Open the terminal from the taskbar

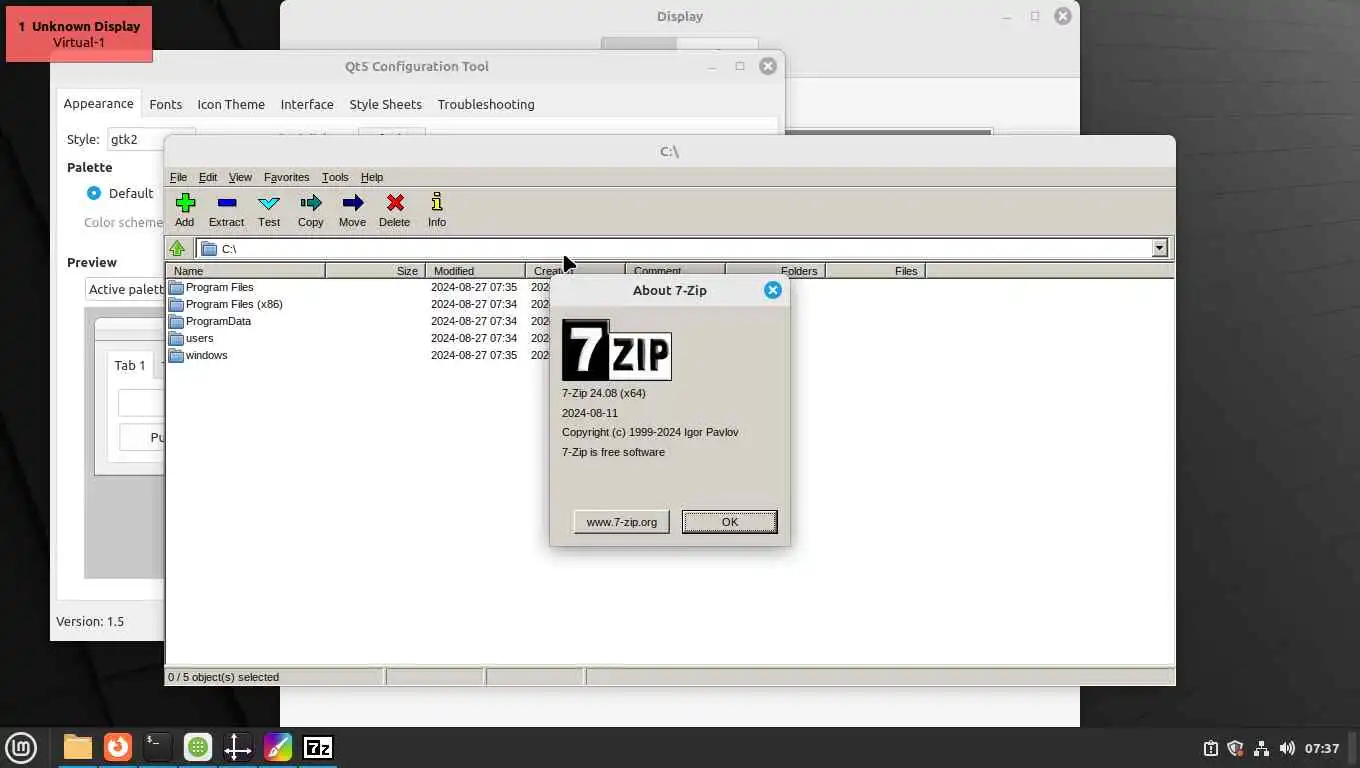(x=158, y=747)
